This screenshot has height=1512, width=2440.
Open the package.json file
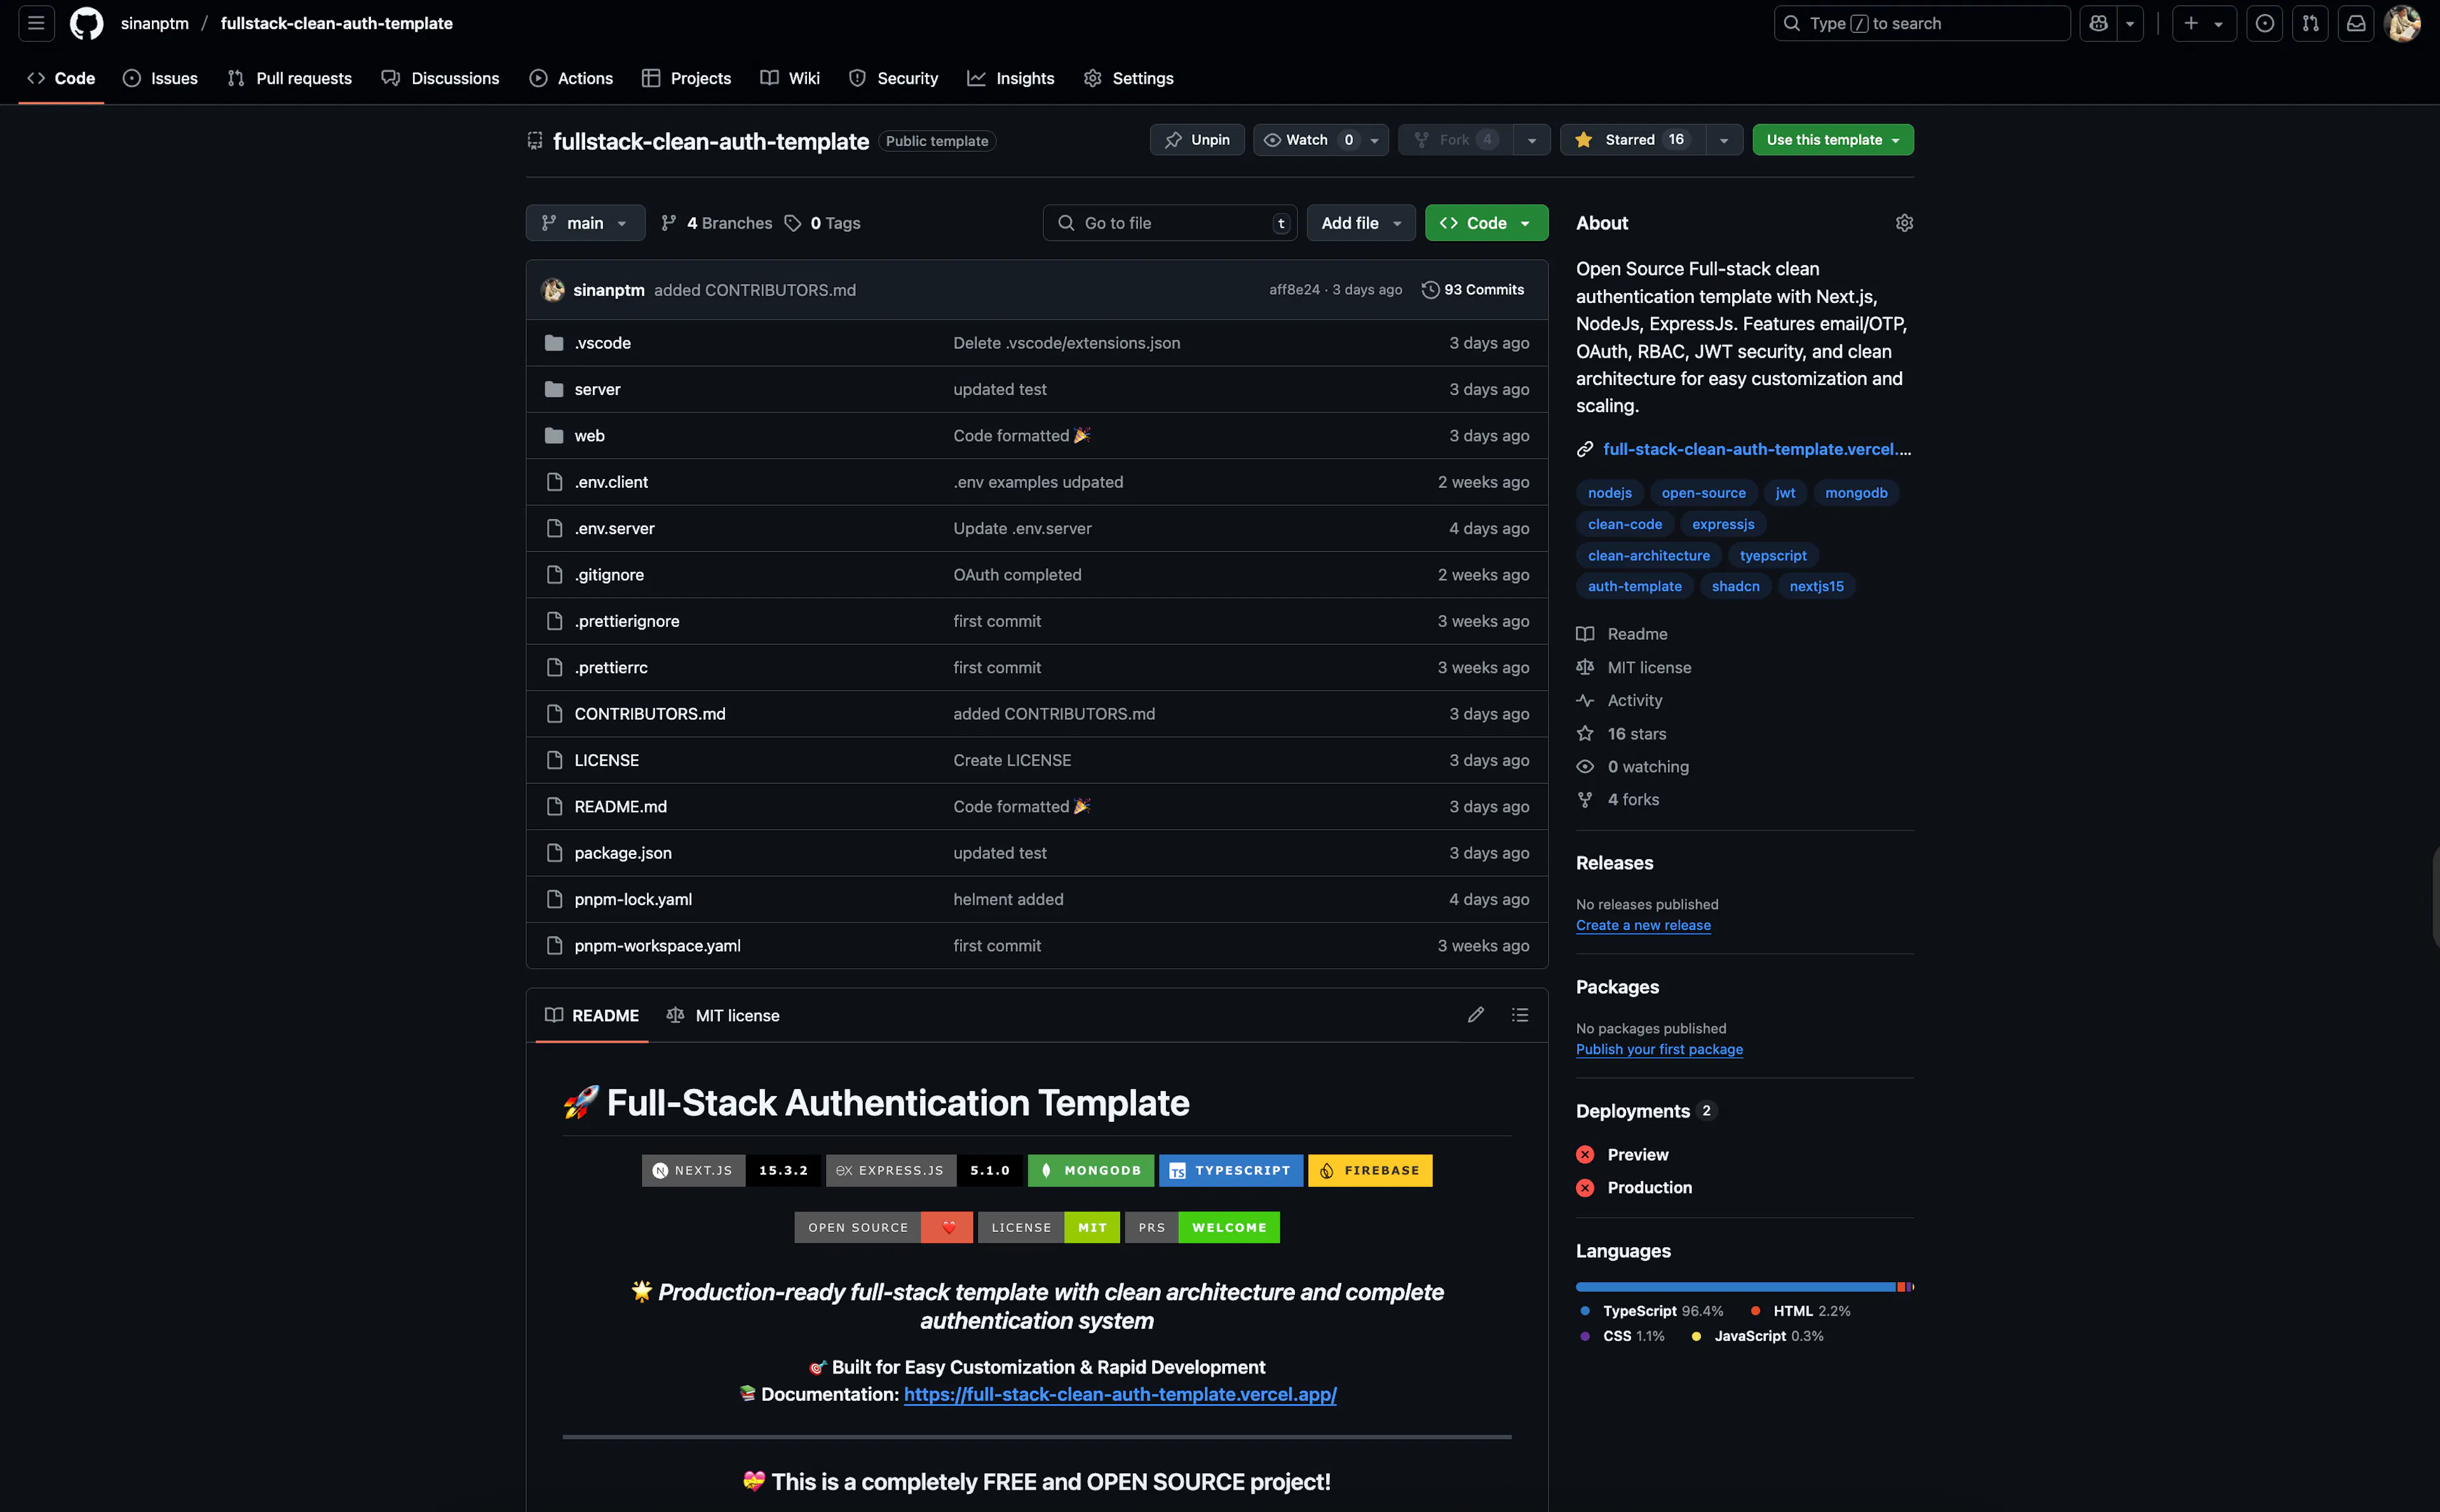click(x=623, y=853)
